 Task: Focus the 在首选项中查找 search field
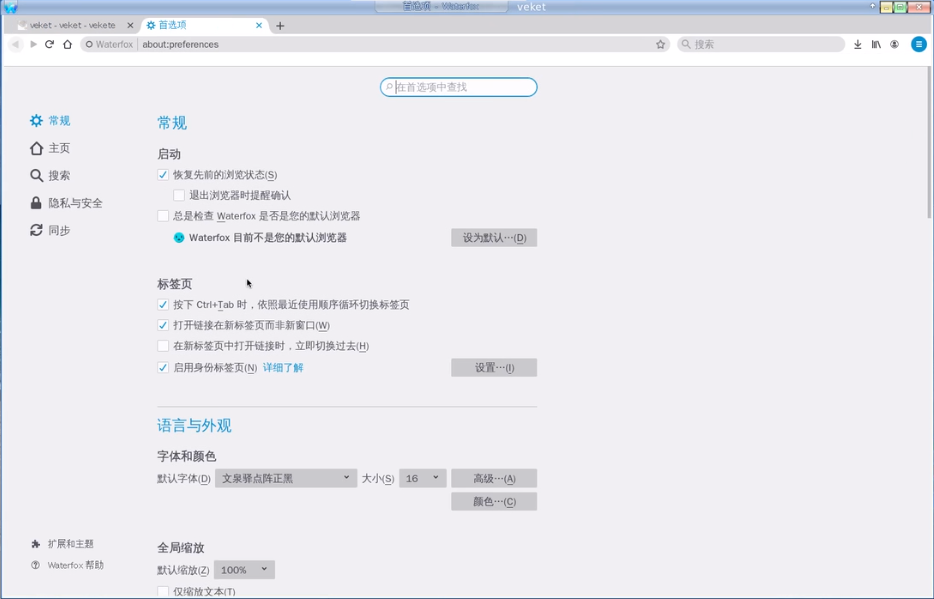click(459, 87)
